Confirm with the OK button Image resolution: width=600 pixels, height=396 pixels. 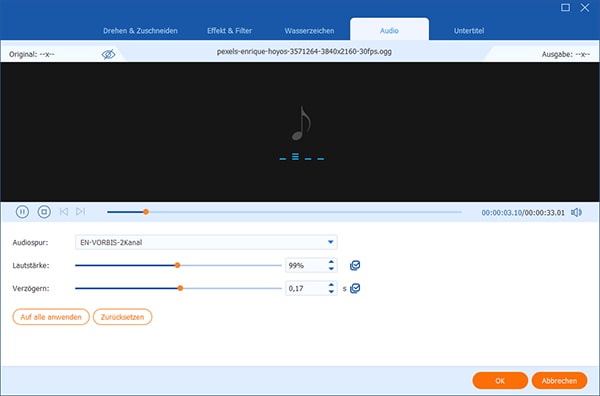coord(500,381)
